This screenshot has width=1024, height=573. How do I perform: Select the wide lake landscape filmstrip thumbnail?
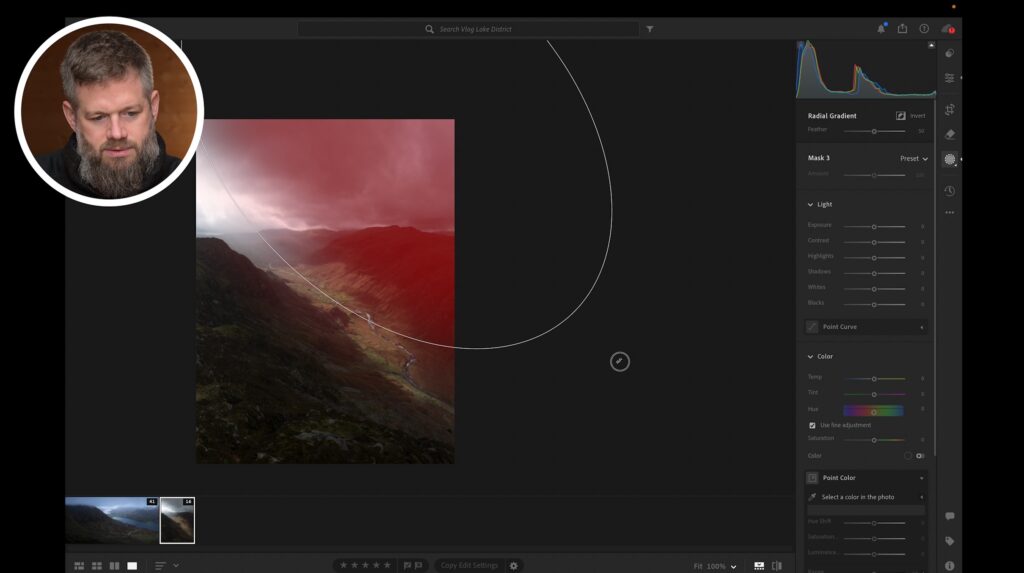pos(111,520)
